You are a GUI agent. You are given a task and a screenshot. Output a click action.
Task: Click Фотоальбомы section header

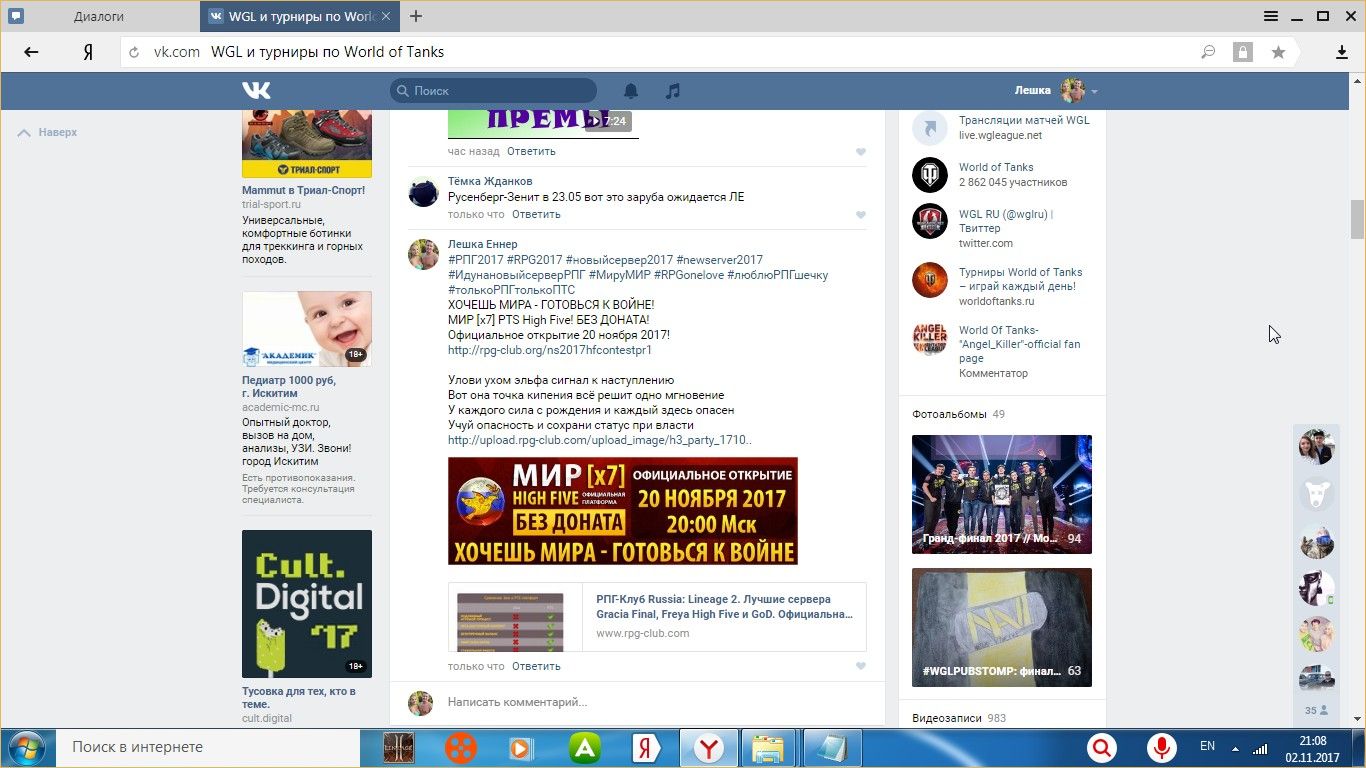pos(949,414)
